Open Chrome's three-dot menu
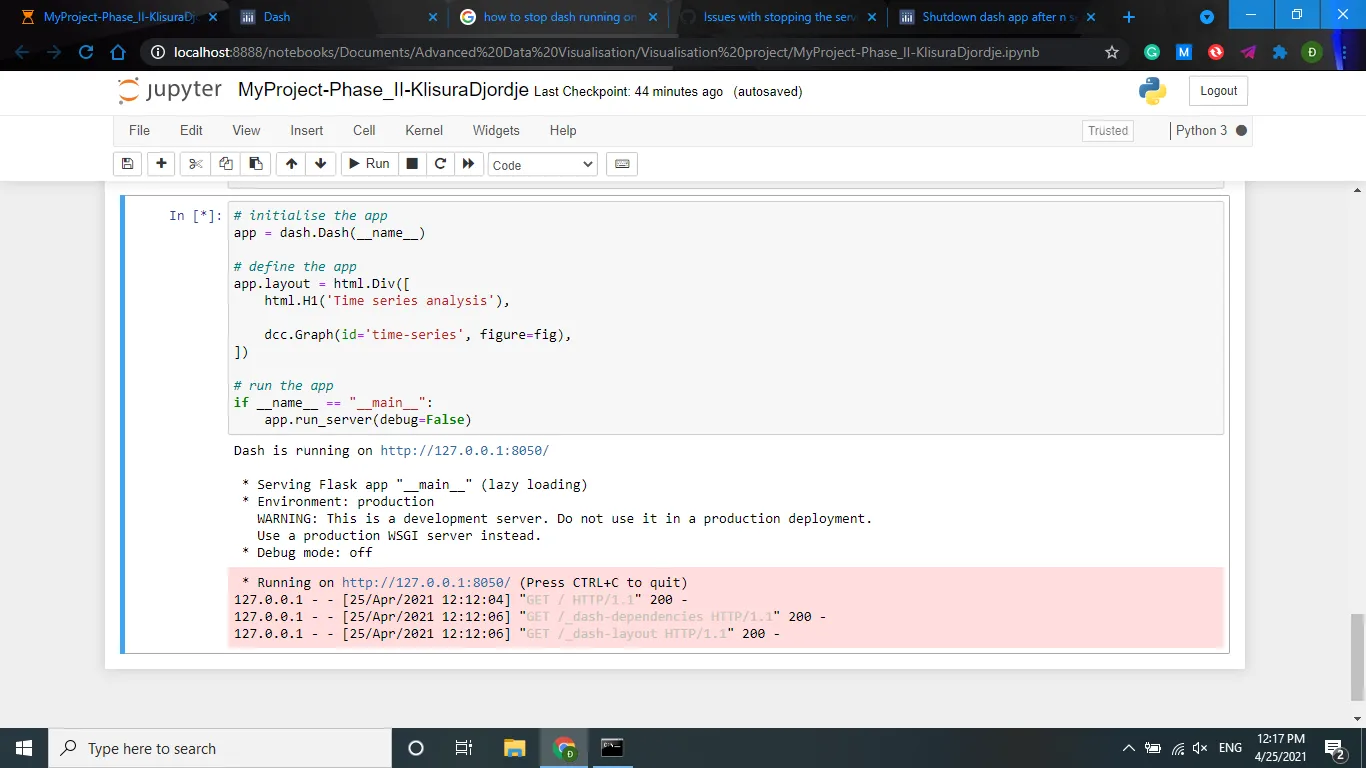The height and width of the screenshot is (768, 1366). point(1344,52)
